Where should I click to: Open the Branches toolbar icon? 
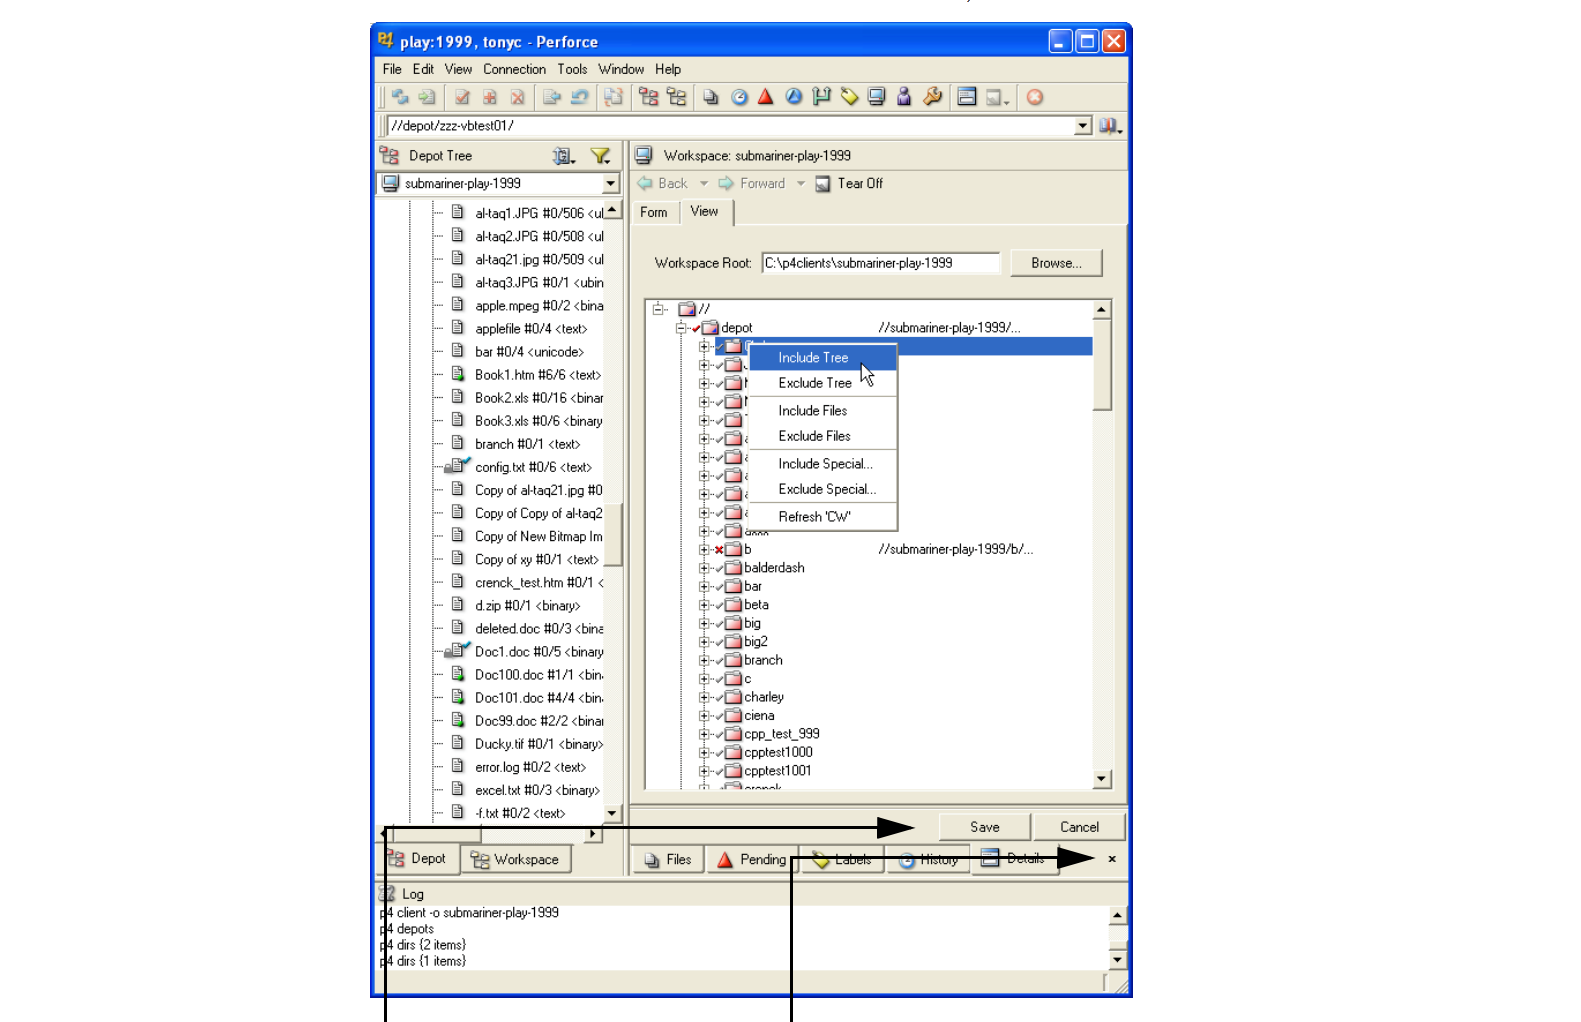[821, 97]
